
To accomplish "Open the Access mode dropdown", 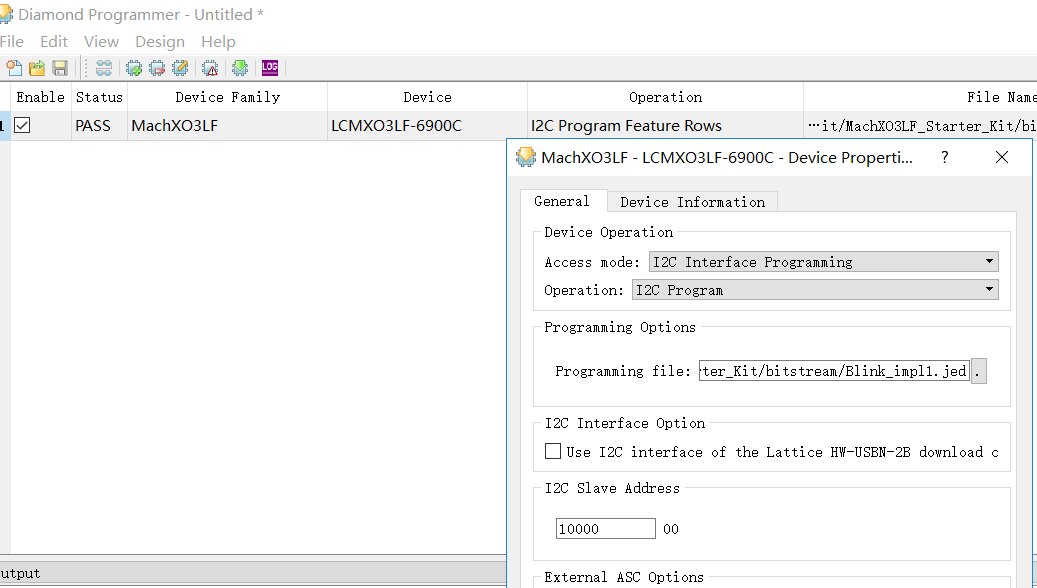I will pos(988,261).
